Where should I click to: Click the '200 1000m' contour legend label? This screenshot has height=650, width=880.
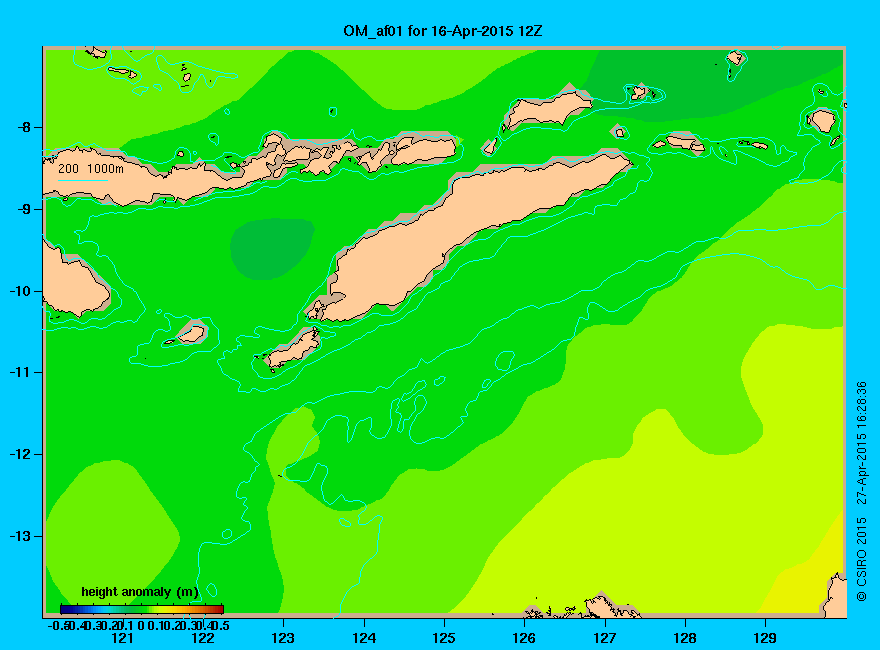coord(91,168)
